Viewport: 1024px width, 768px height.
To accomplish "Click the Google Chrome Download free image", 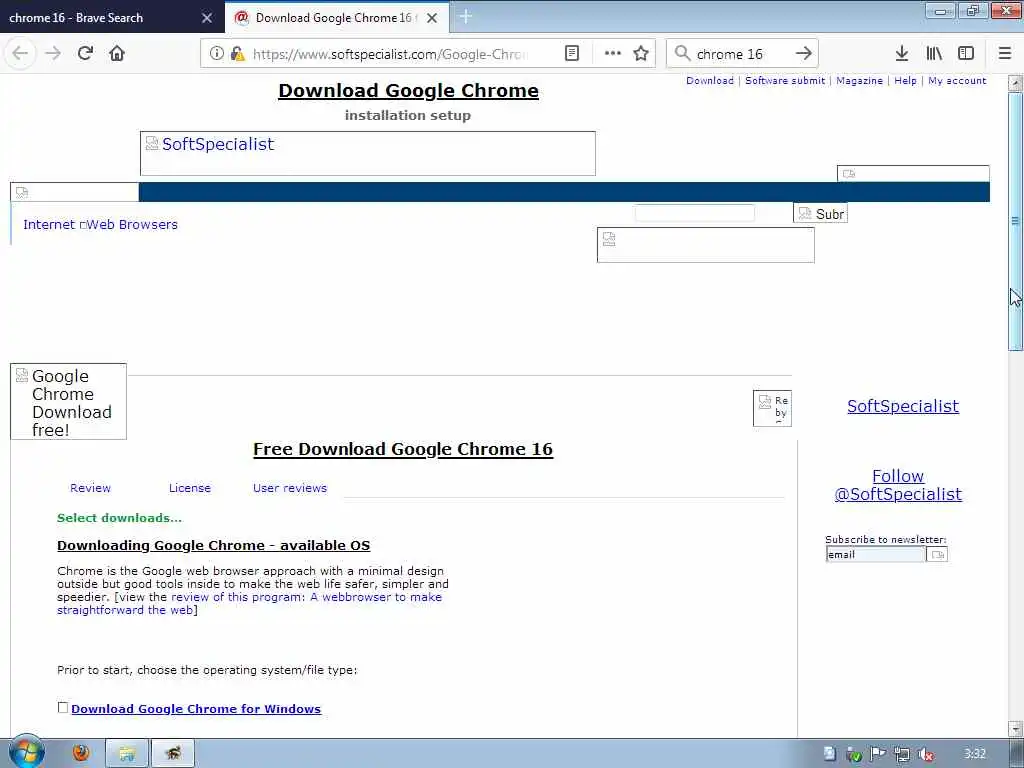I will point(69,402).
